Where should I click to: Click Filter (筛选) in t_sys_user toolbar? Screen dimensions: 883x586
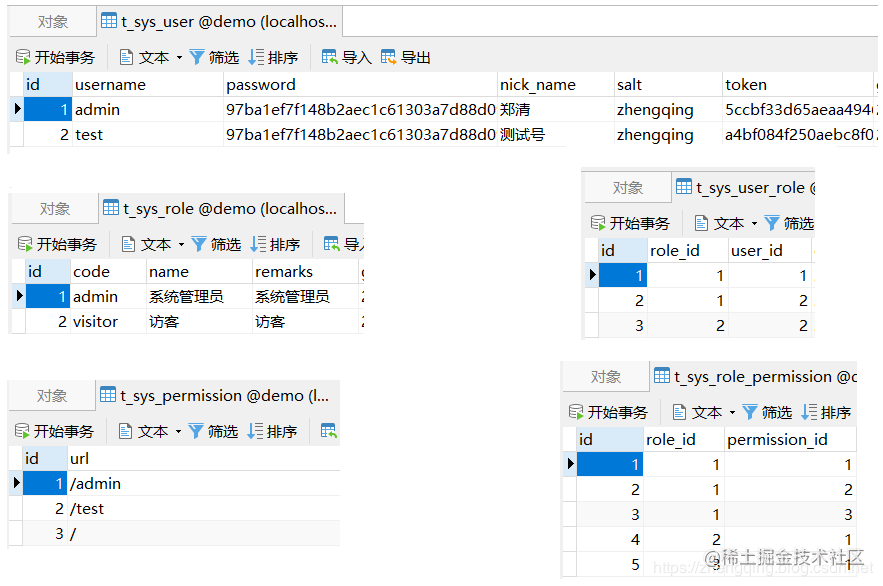point(215,57)
